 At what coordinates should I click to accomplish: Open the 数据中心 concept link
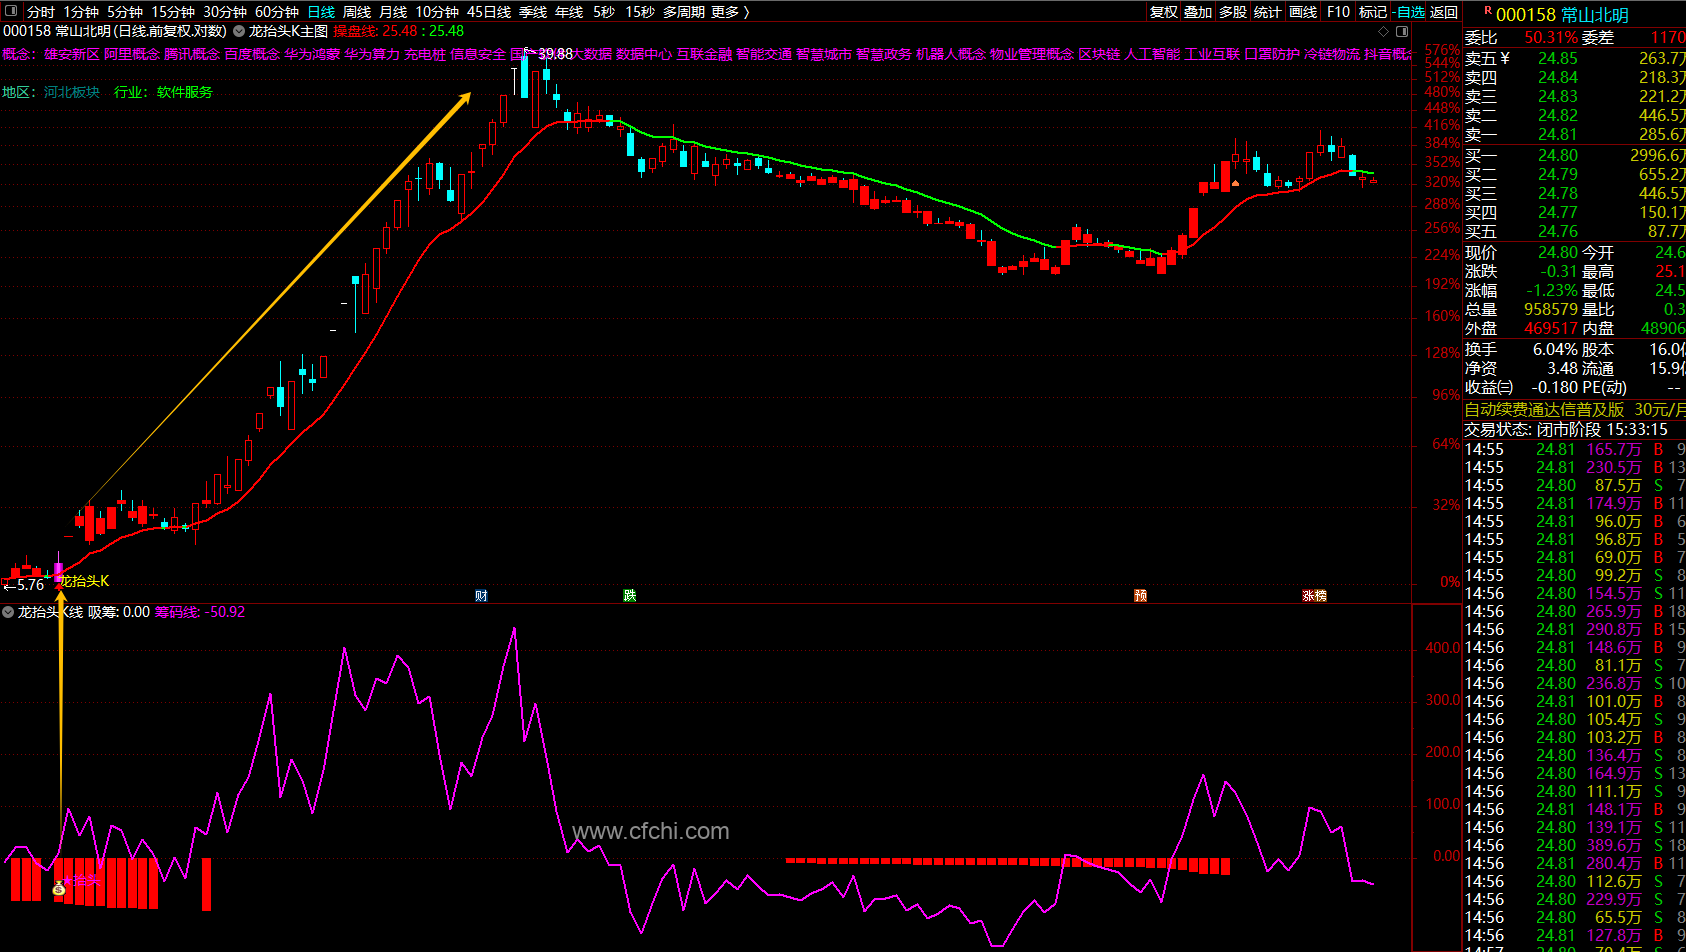click(x=644, y=54)
